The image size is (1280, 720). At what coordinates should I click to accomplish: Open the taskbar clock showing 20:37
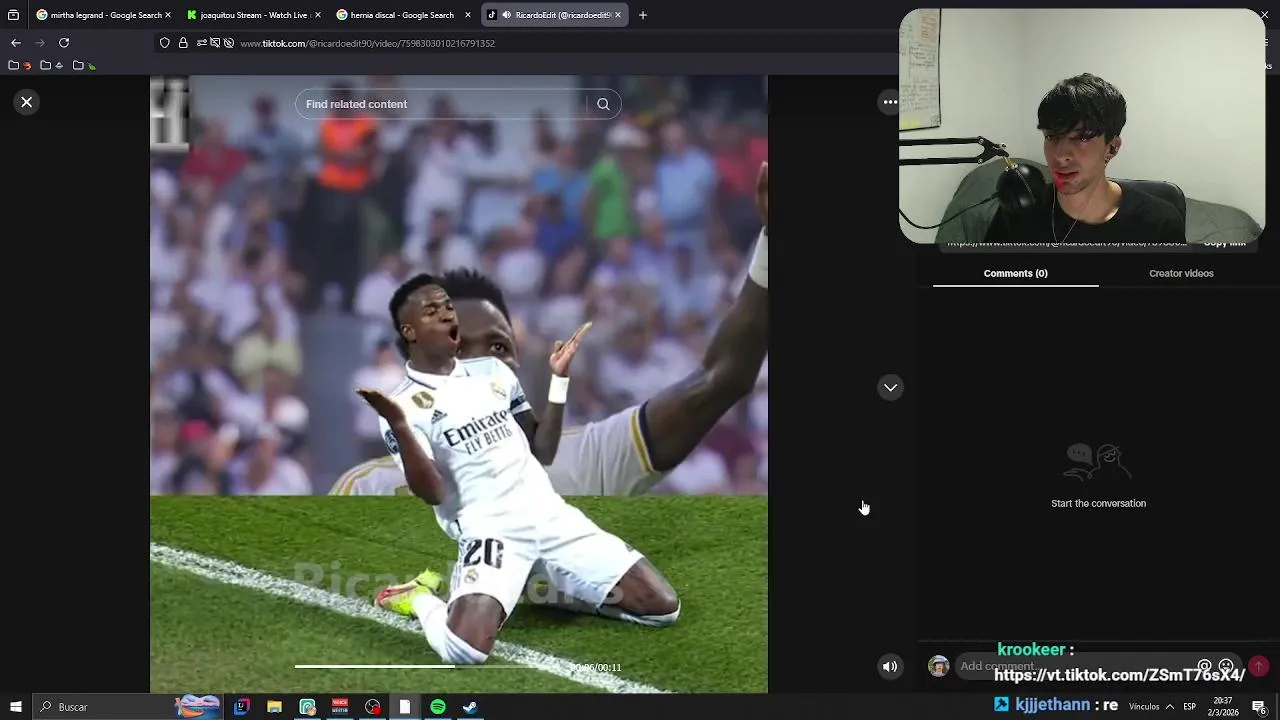(x=1222, y=707)
